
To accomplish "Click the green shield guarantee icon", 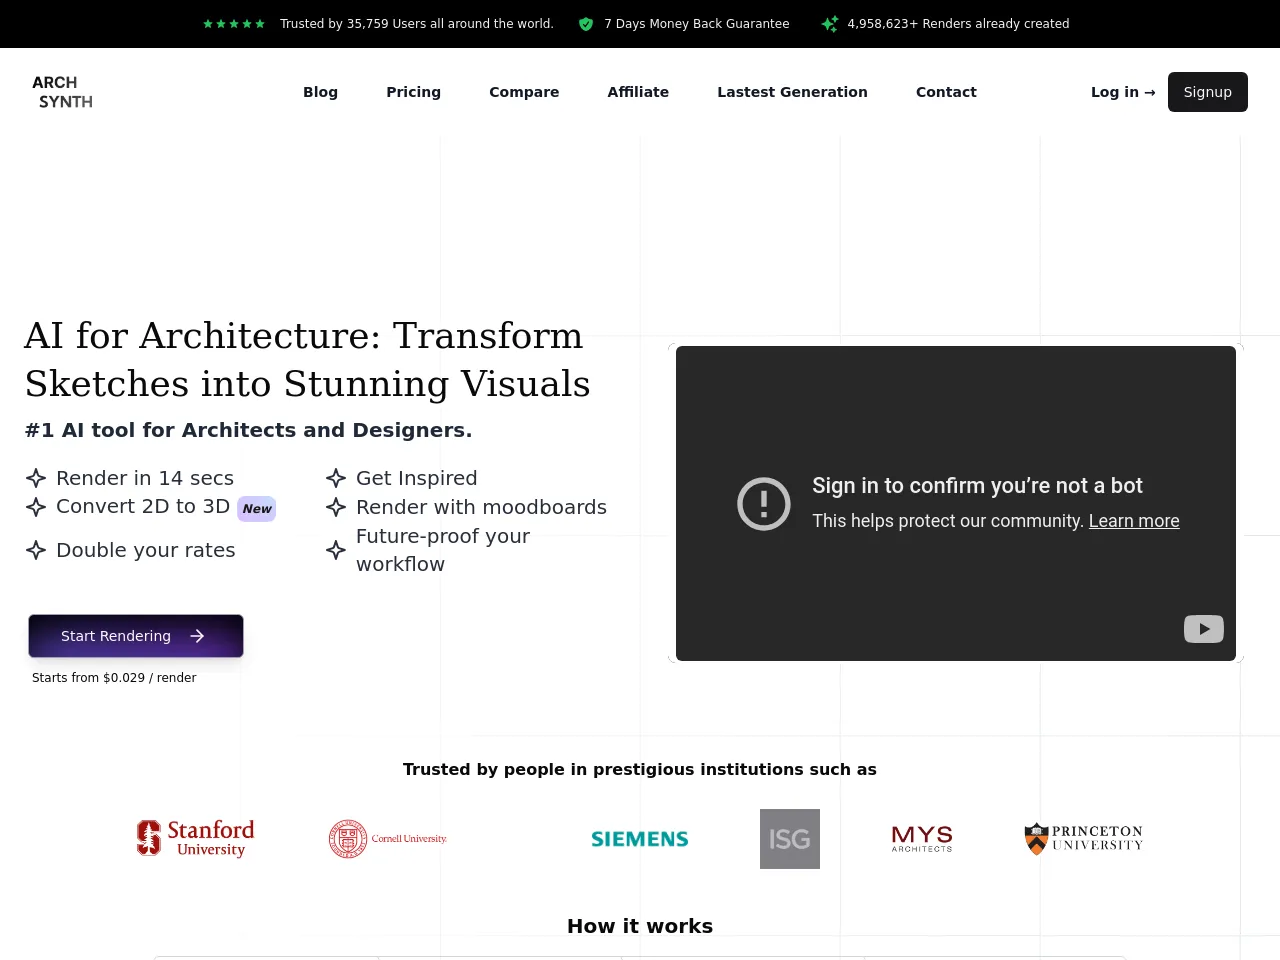I will [x=586, y=24].
